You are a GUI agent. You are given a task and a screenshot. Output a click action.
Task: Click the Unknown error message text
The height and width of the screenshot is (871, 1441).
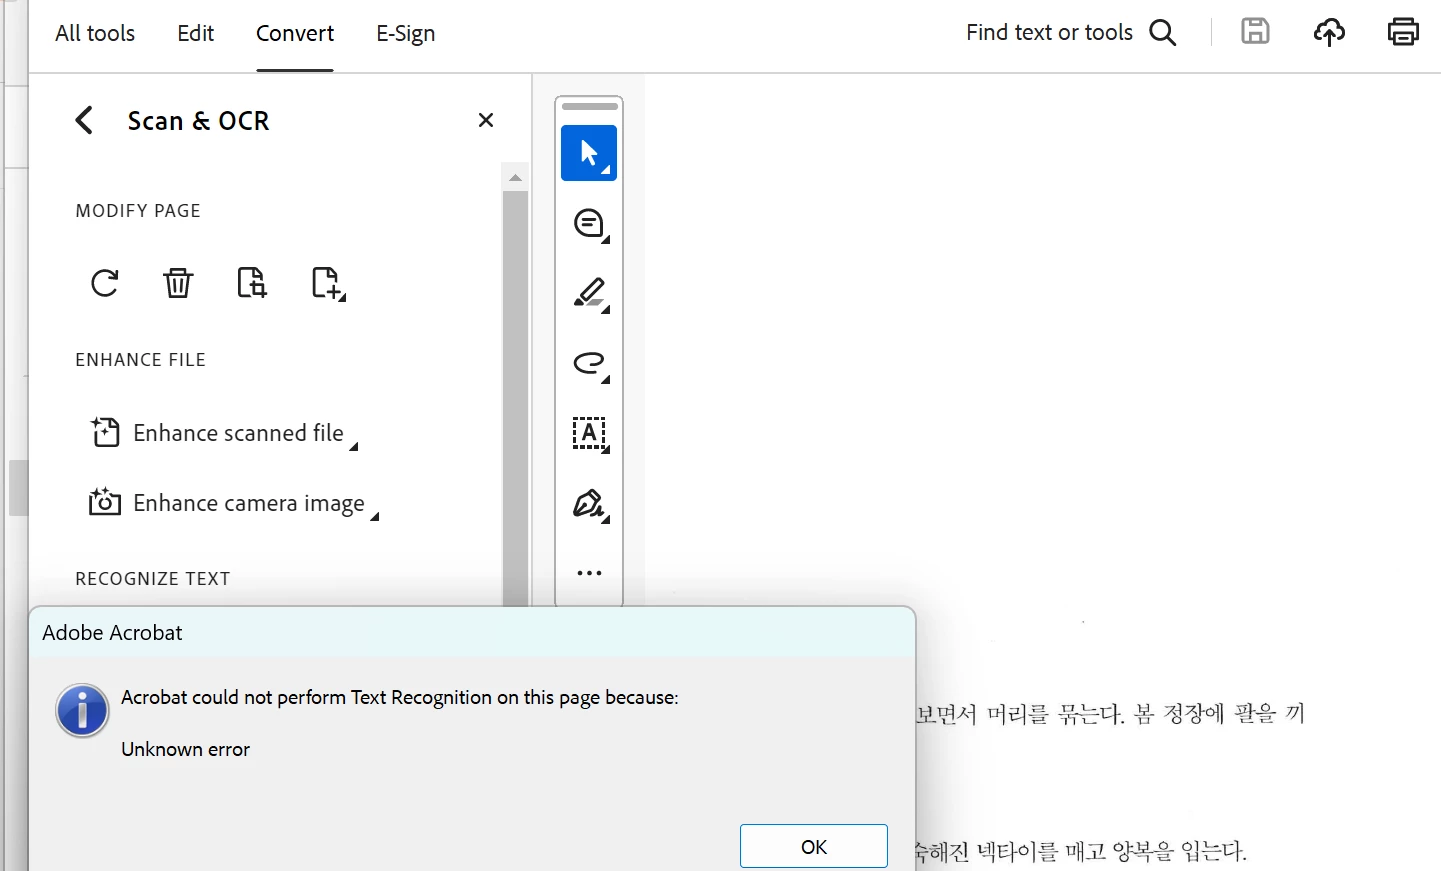pos(185,749)
